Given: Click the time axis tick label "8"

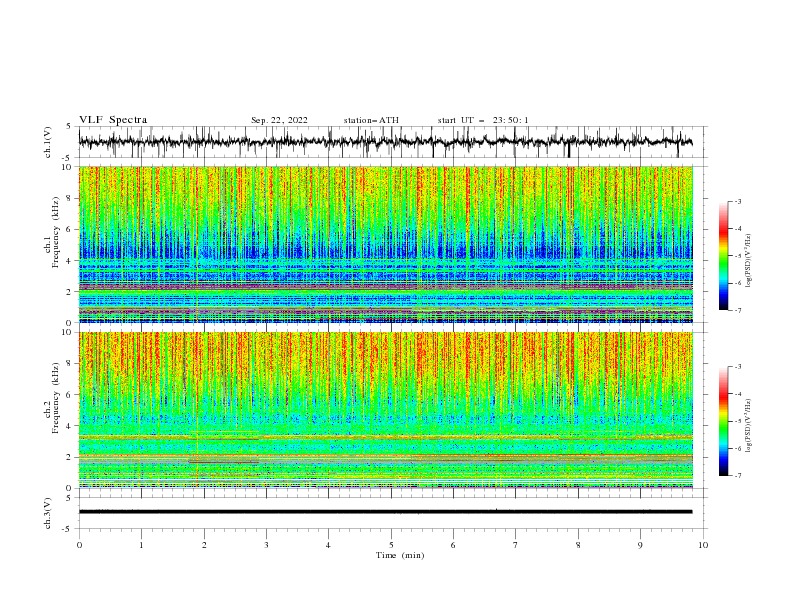Looking at the screenshot, I should coord(578,545).
